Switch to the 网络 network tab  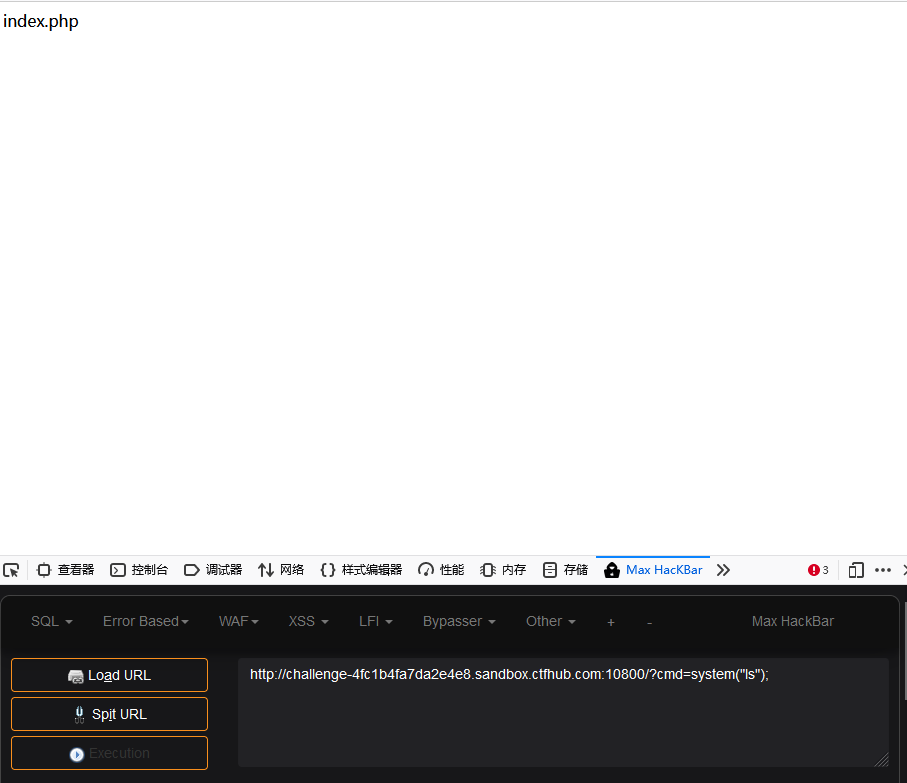coord(281,570)
